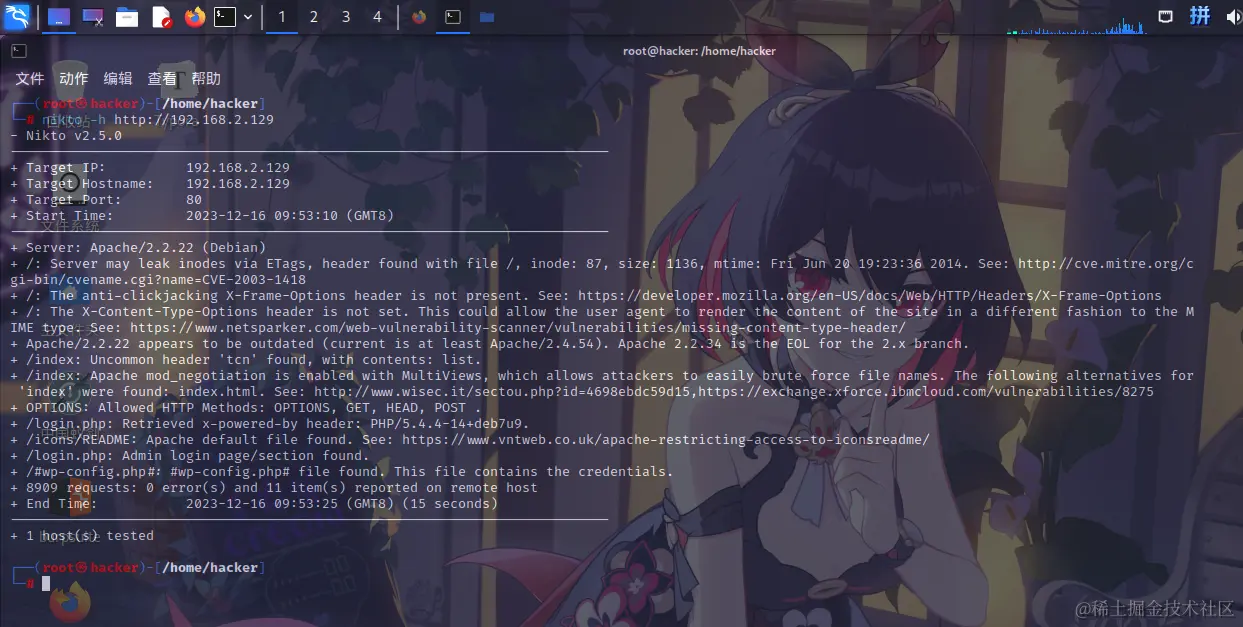Image resolution: width=1243 pixels, height=627 pixels.
Task: Launch Firefox from the panel launcher
Action: click(x=194, y=17)
